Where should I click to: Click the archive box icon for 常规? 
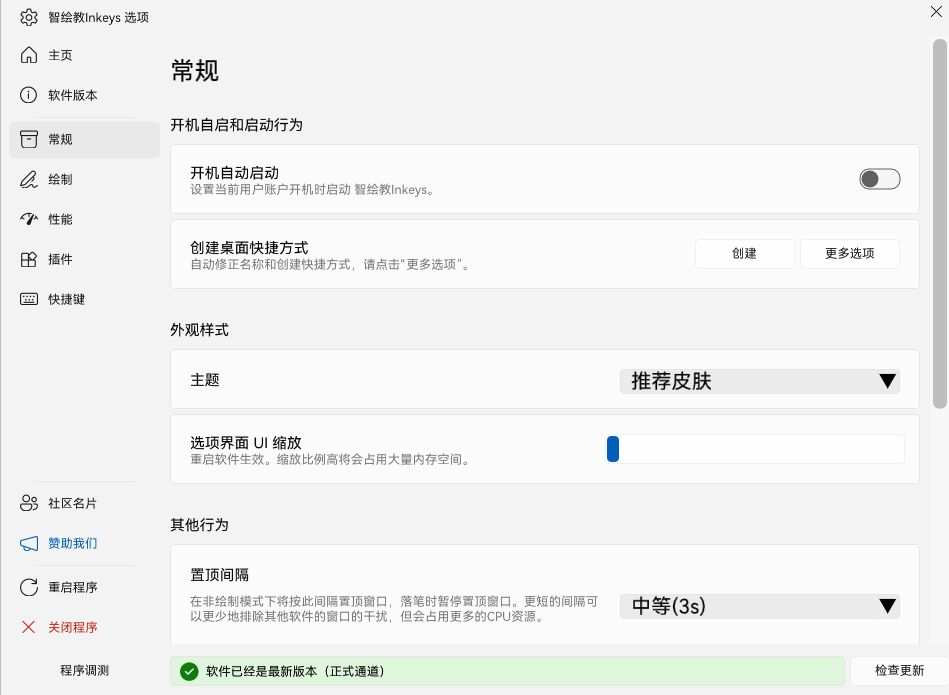28,139
